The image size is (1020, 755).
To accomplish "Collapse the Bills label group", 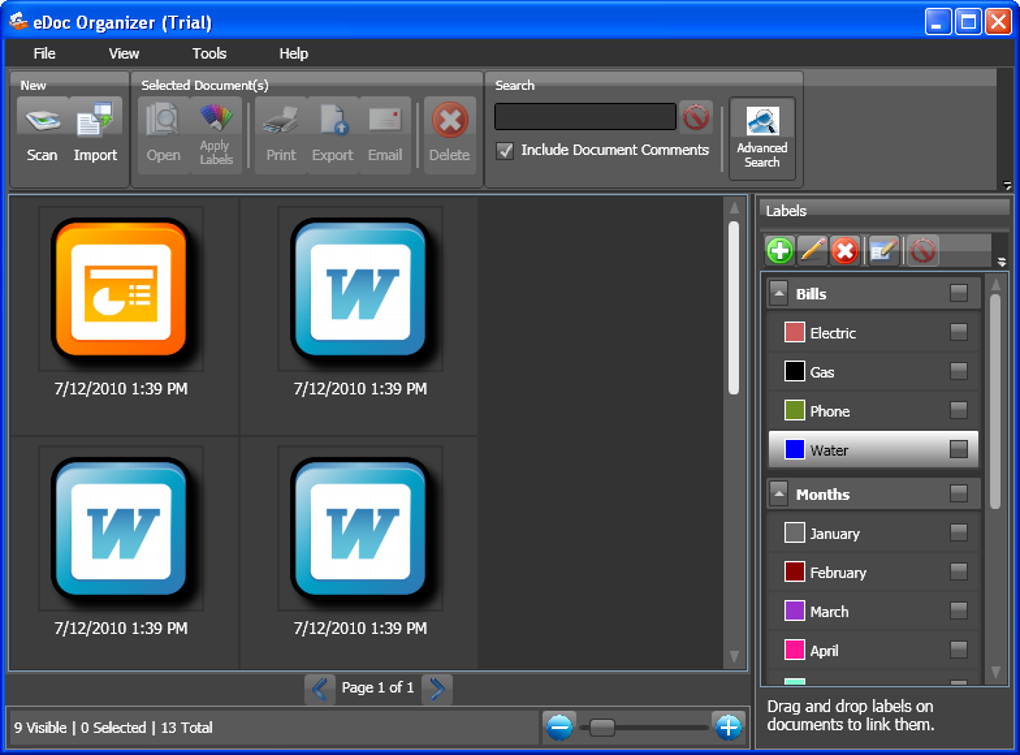I will point(780,293).
